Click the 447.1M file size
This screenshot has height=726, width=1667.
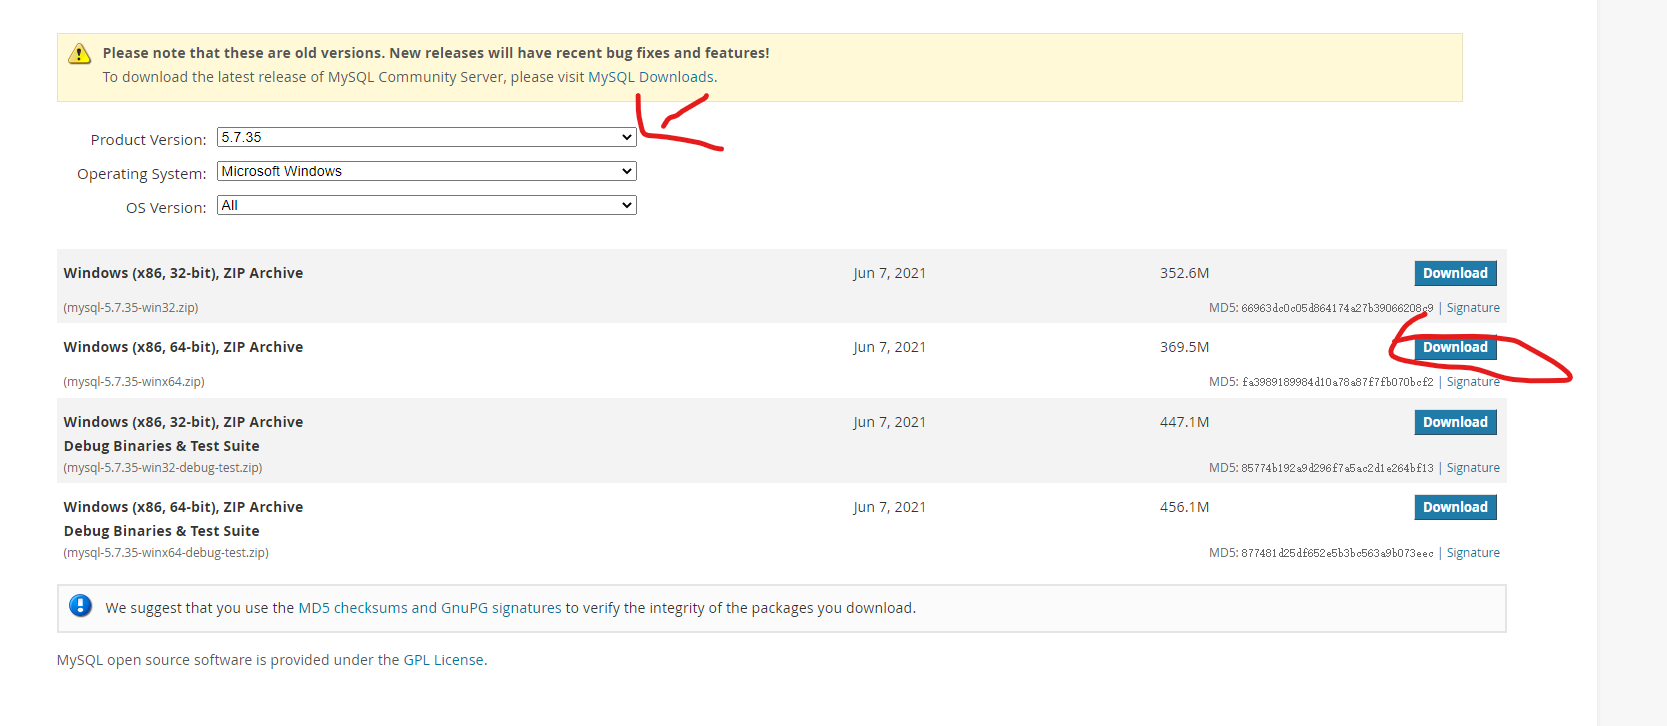[x=1184, y=422]
